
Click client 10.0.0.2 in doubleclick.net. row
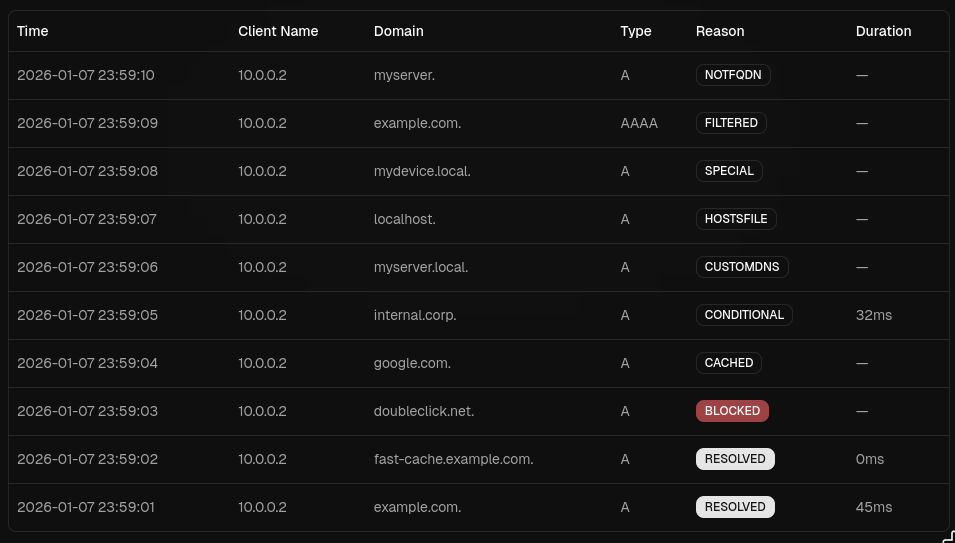(262, 411)
